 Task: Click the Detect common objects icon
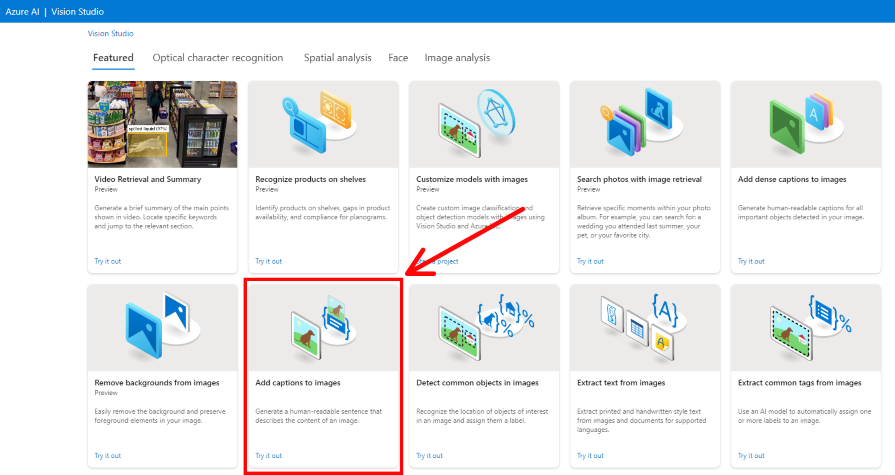point(484,327)
